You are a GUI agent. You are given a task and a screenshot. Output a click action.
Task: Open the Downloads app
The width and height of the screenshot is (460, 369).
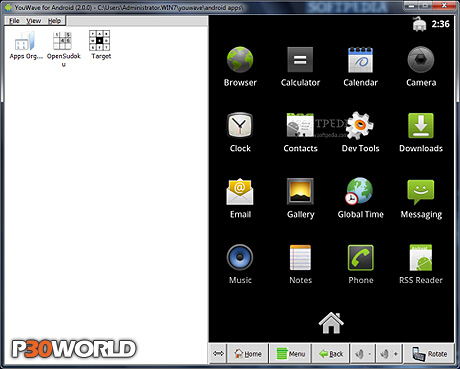(421, 125)
